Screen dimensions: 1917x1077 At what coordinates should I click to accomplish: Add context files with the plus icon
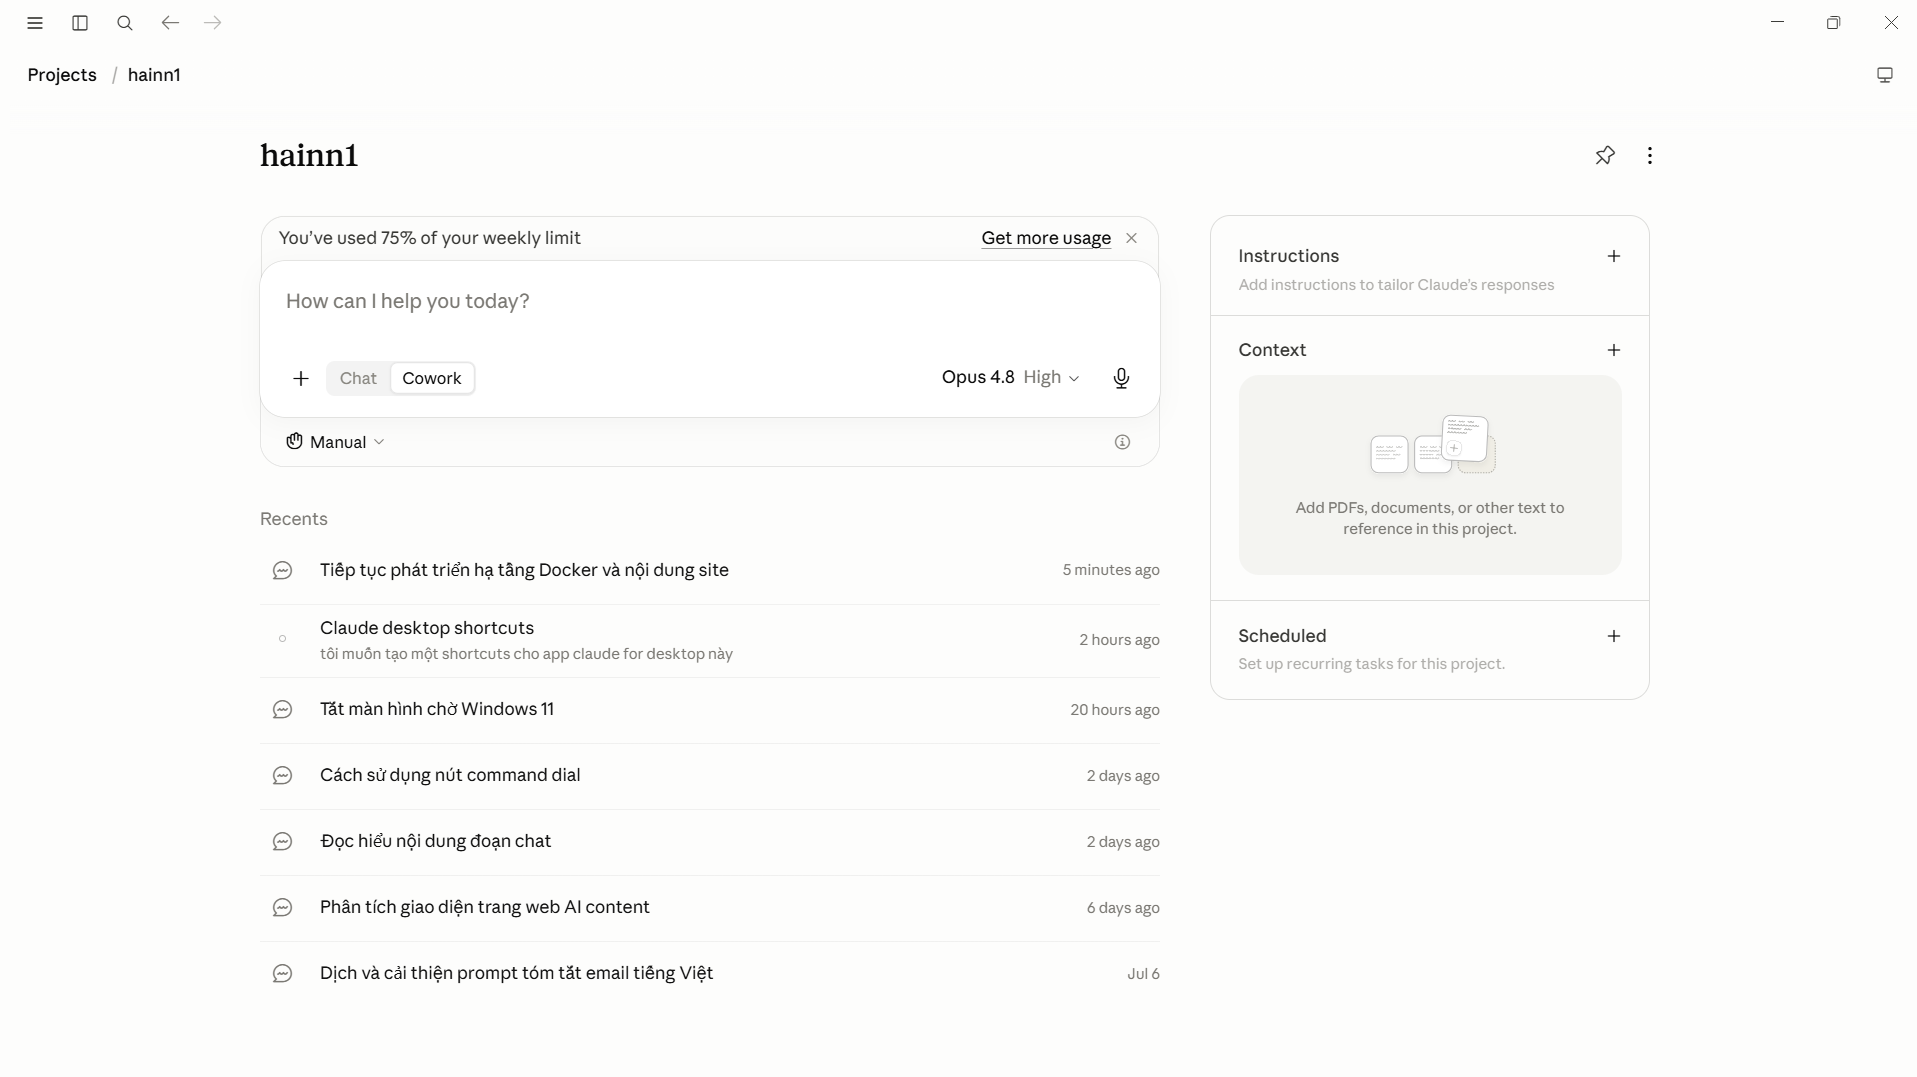pyautogui.click(x=1614, y=350)
